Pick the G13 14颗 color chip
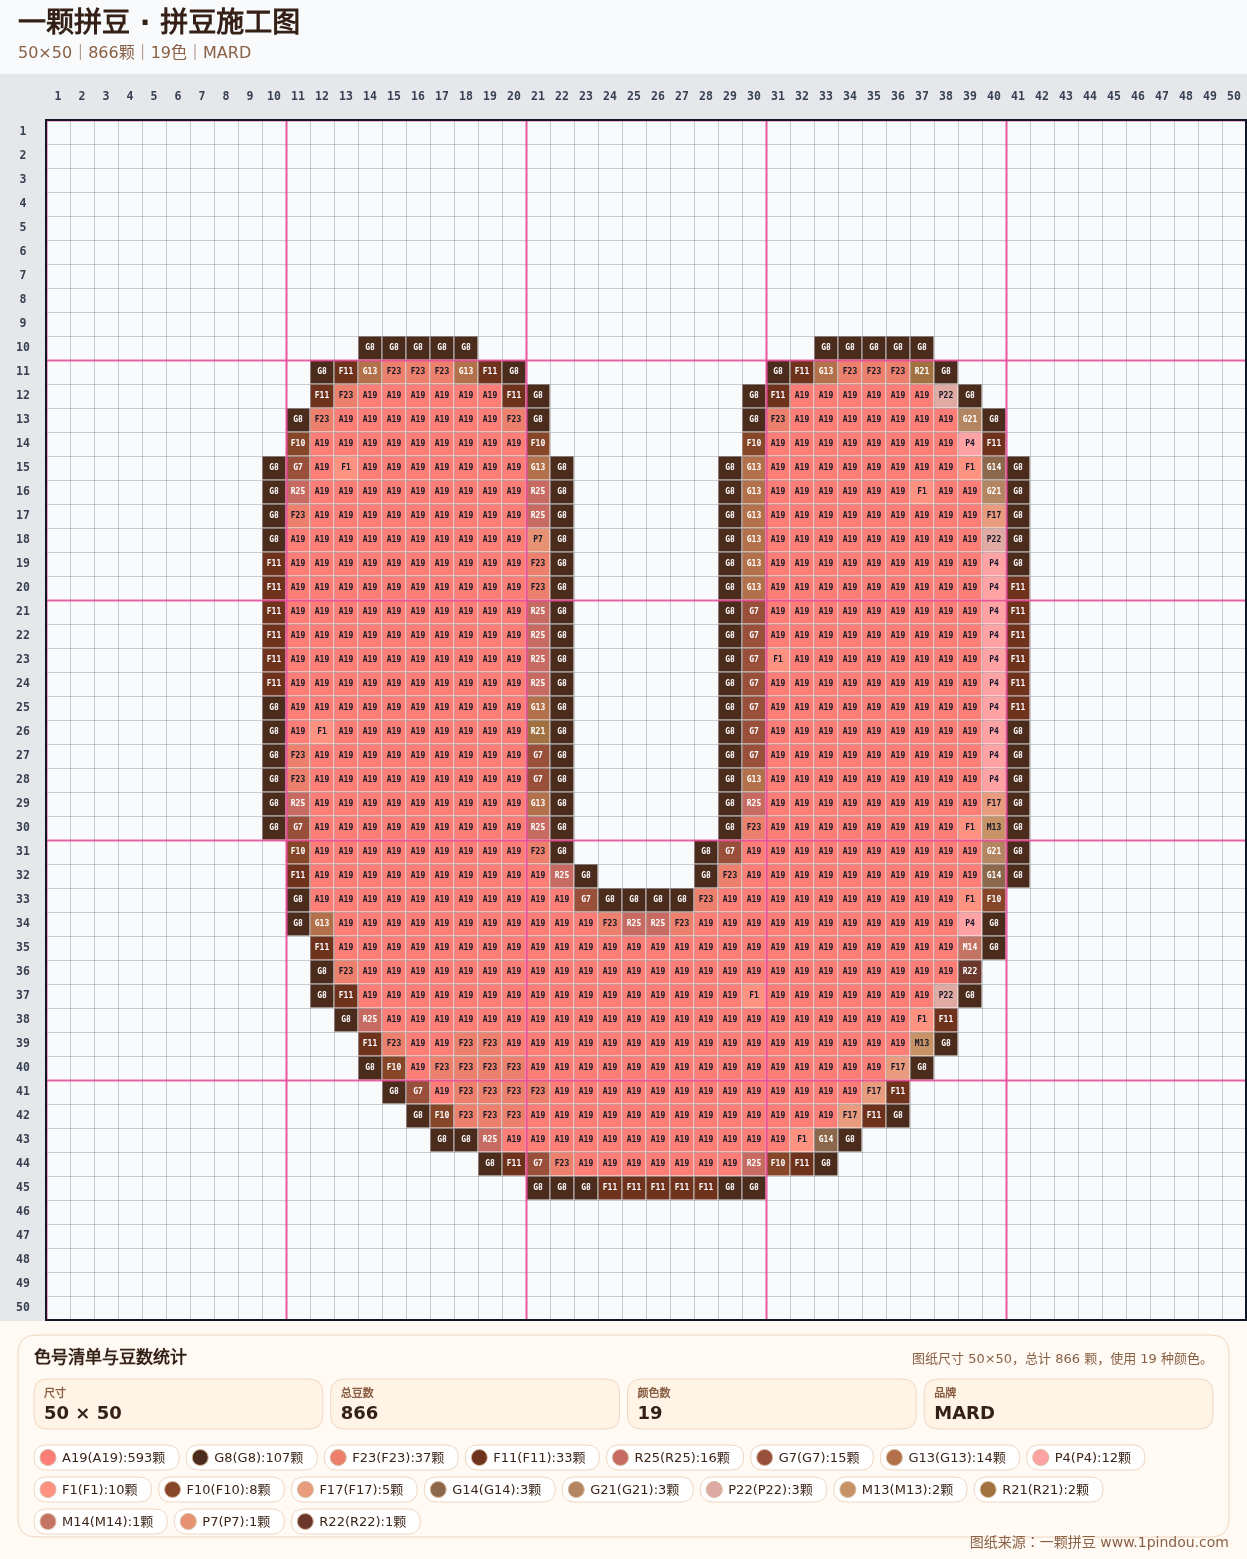This screenshot has height=1559, width=1247. point(950,1457)
